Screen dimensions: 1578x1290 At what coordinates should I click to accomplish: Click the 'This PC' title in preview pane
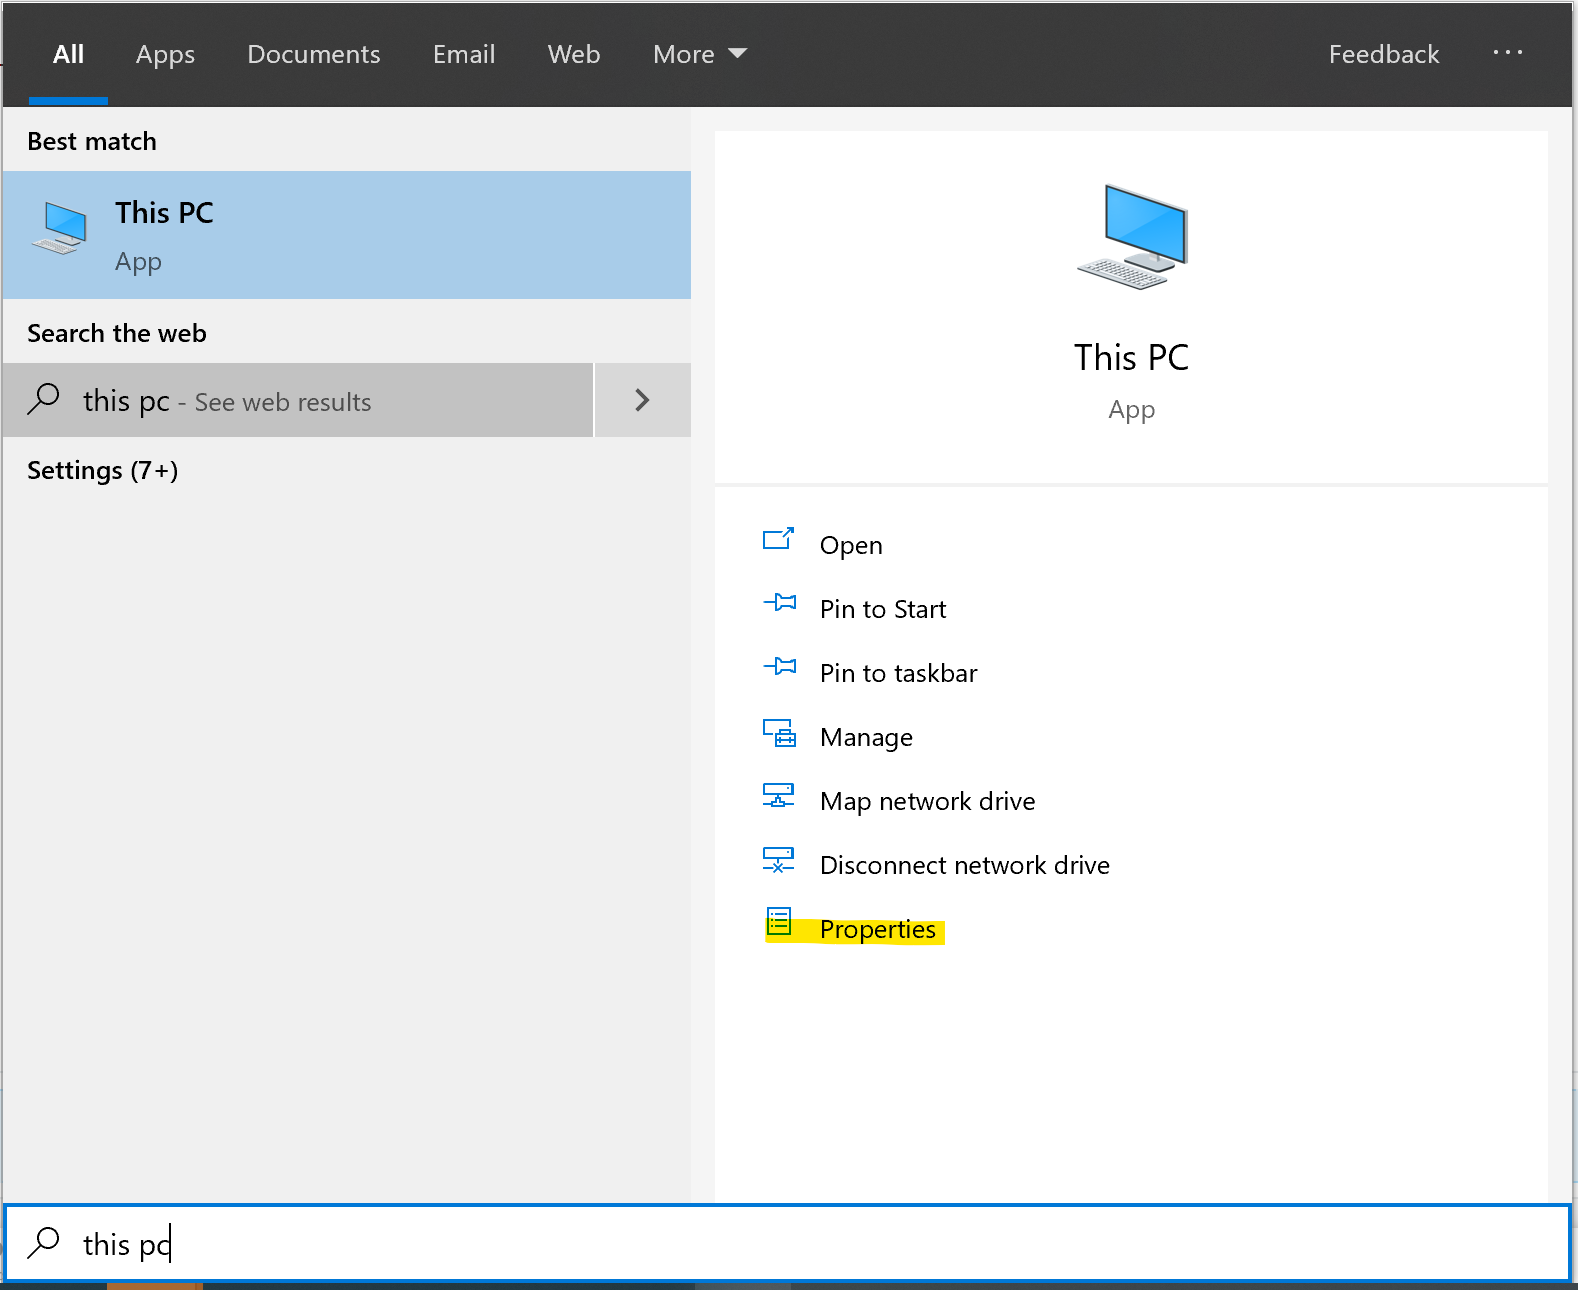pyautogui.click(x=1131, y=357)
